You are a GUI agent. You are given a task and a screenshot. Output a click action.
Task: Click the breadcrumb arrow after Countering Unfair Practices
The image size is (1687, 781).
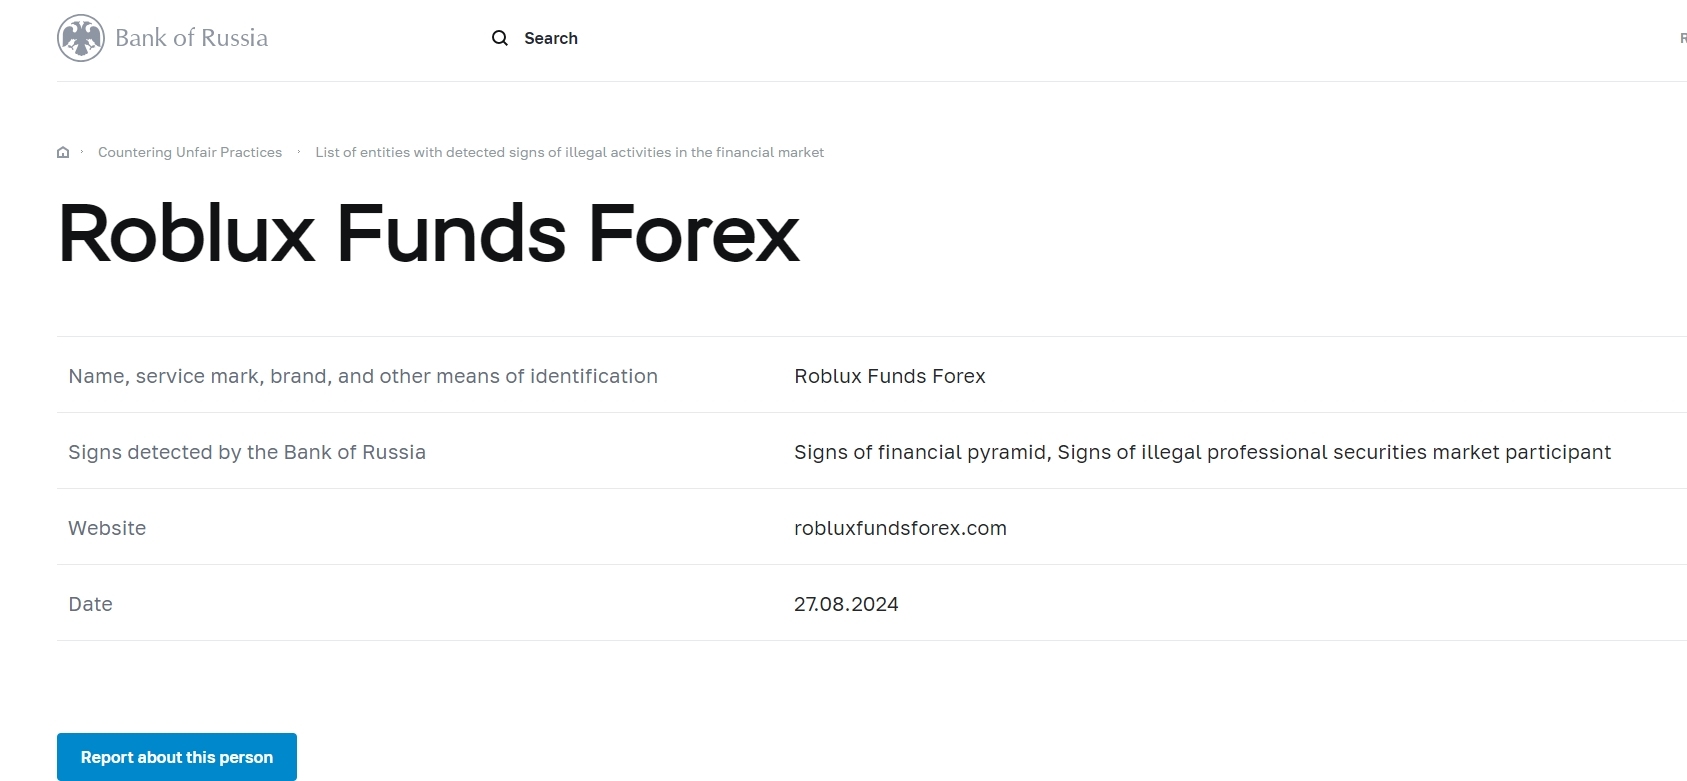299,152
